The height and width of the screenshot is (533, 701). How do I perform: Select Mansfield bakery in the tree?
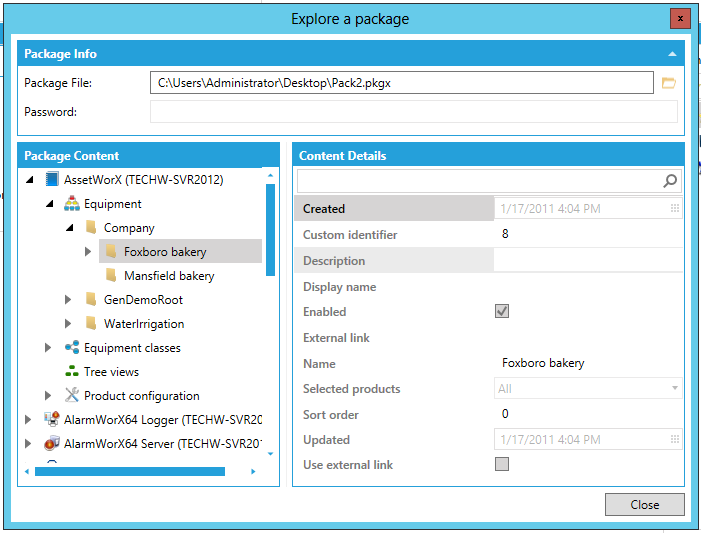pos(168,276)
